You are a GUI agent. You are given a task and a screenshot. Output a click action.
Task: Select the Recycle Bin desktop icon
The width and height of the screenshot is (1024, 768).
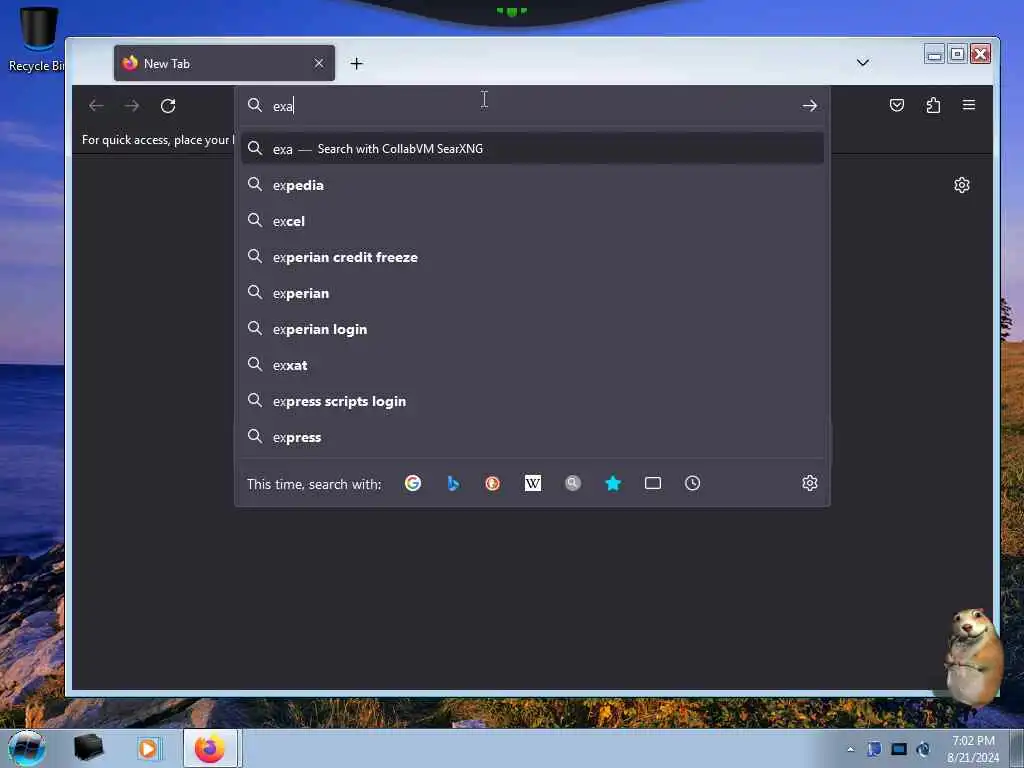coord(37,39)
